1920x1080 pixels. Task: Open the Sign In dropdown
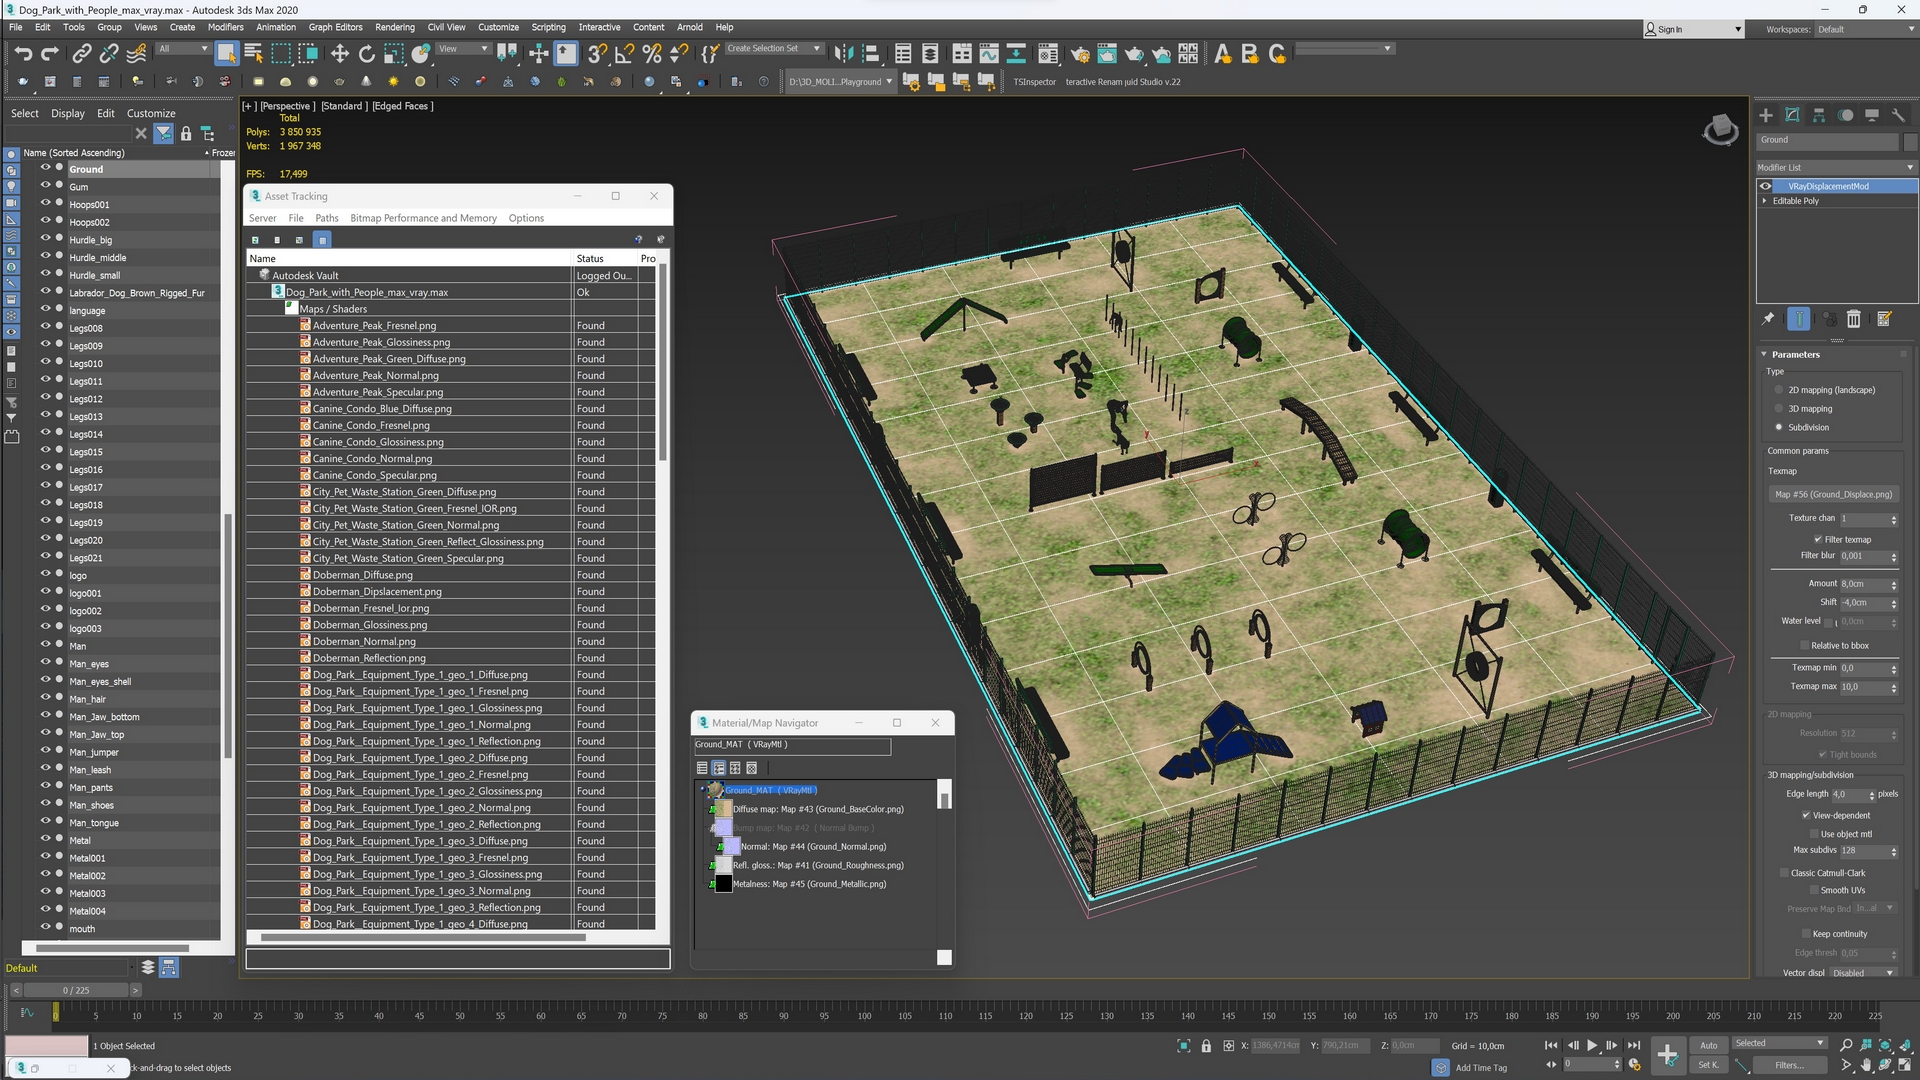pyautogui.click(x=1693, y=29)
